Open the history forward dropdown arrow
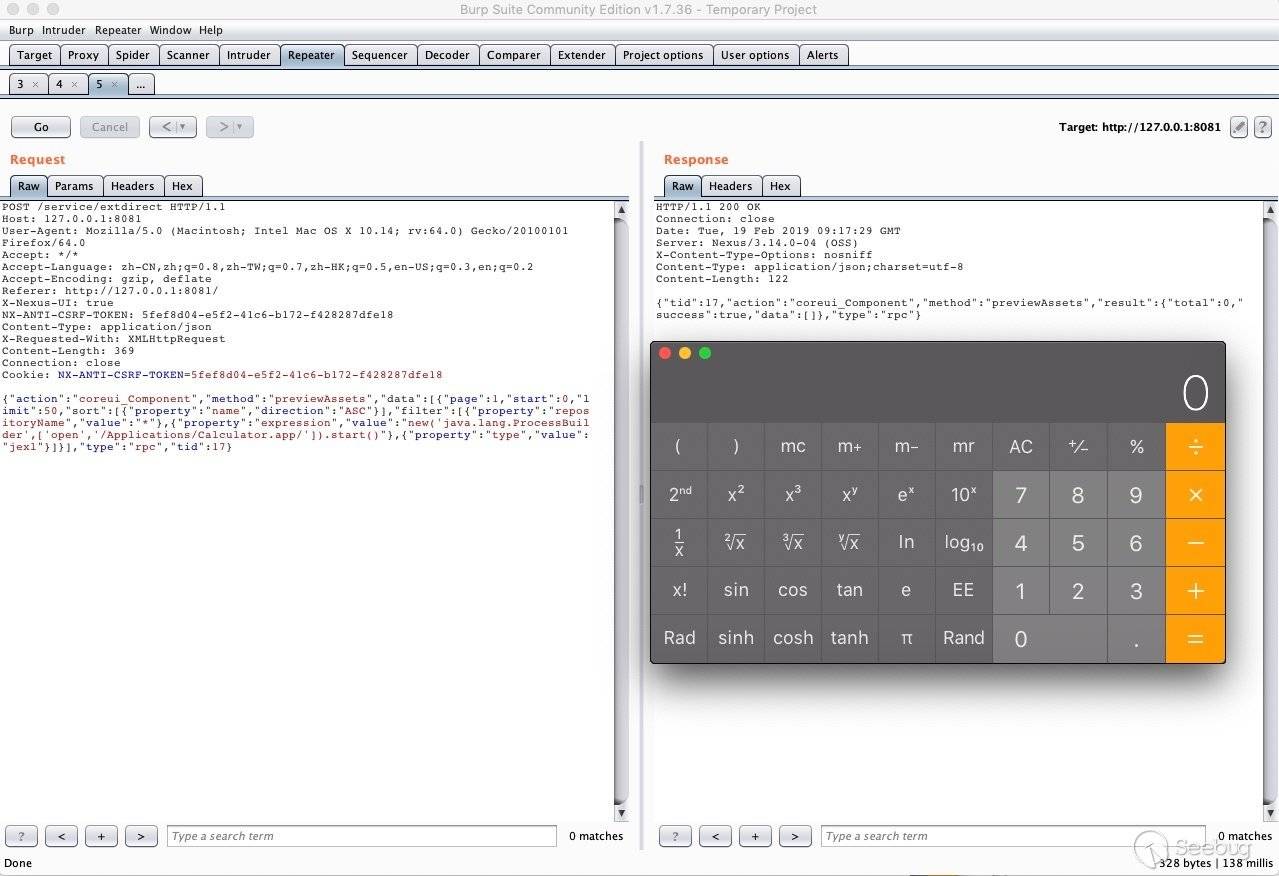The height and width of the screenshot is (876, 1279). [239, 127]
